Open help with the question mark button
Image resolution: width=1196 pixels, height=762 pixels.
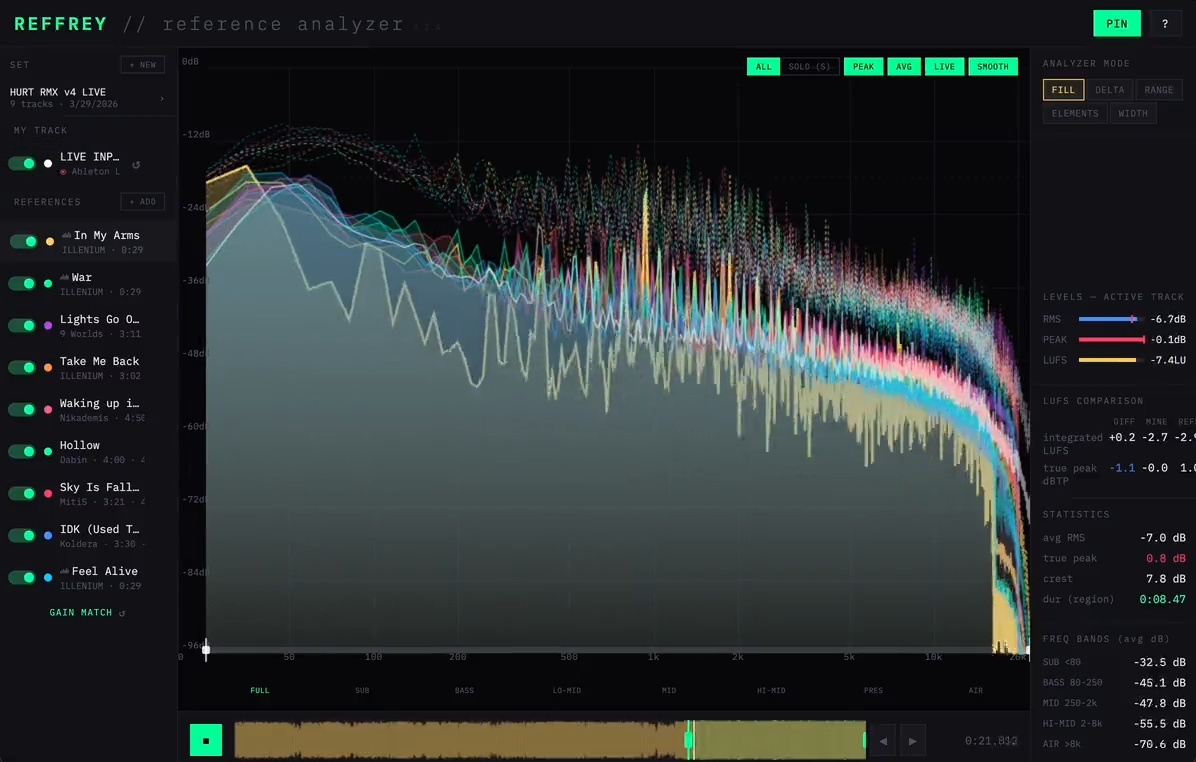coord(1165,24)
